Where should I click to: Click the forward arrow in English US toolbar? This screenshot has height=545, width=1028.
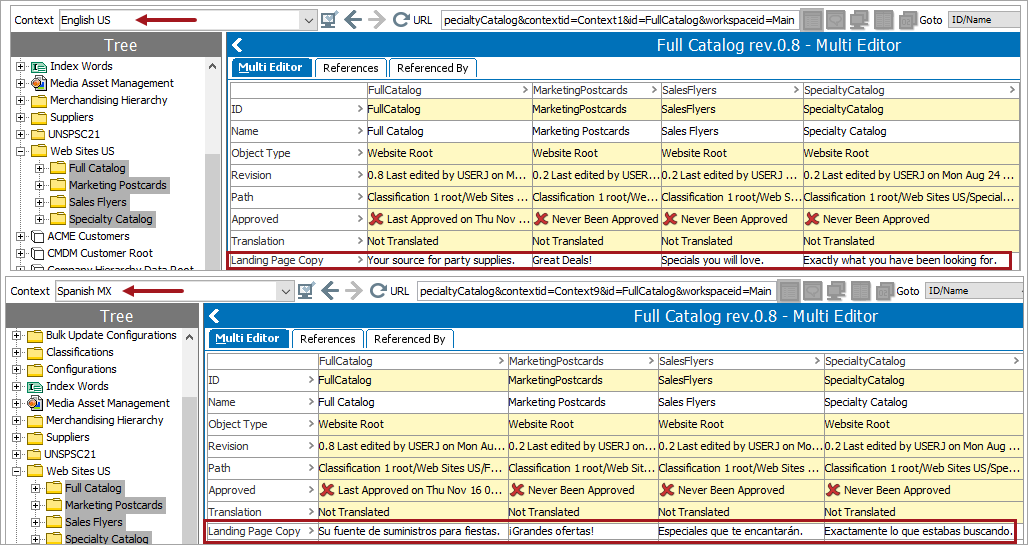pos(377,20)
